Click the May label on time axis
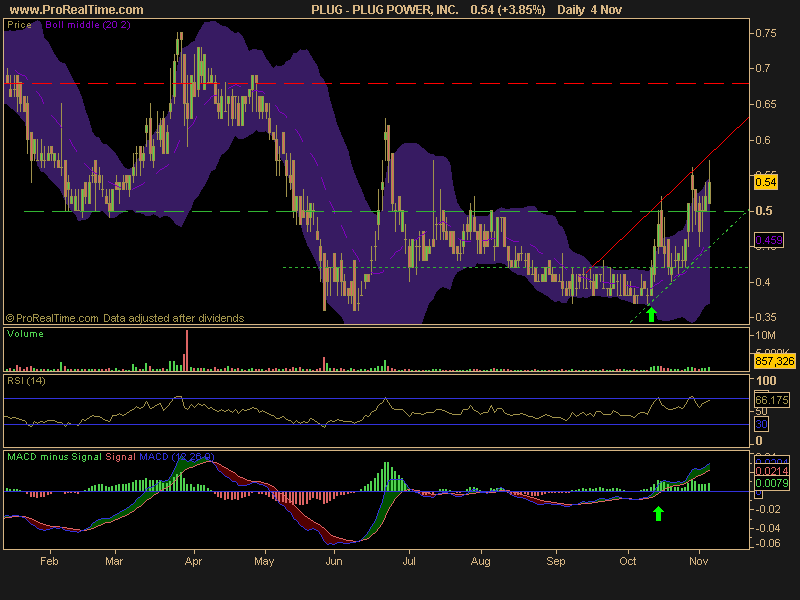Viewport: 800px width, 600px height. click(x=264, y=561)
